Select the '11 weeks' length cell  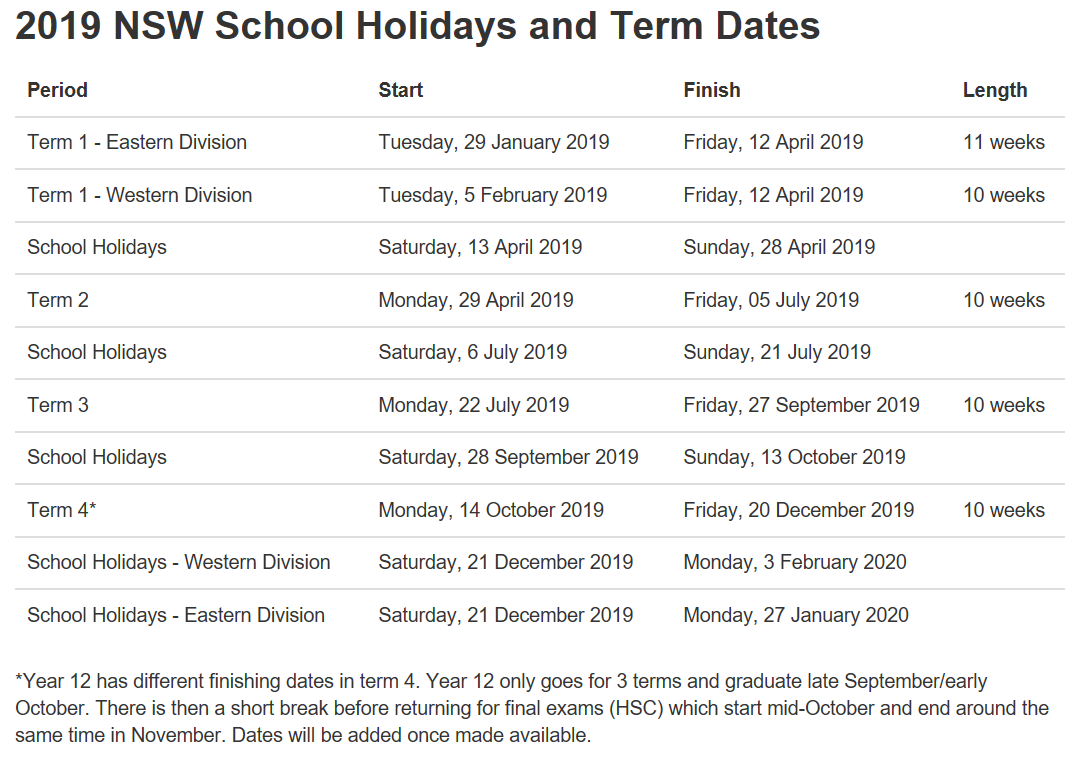(x=1004, y=142)
